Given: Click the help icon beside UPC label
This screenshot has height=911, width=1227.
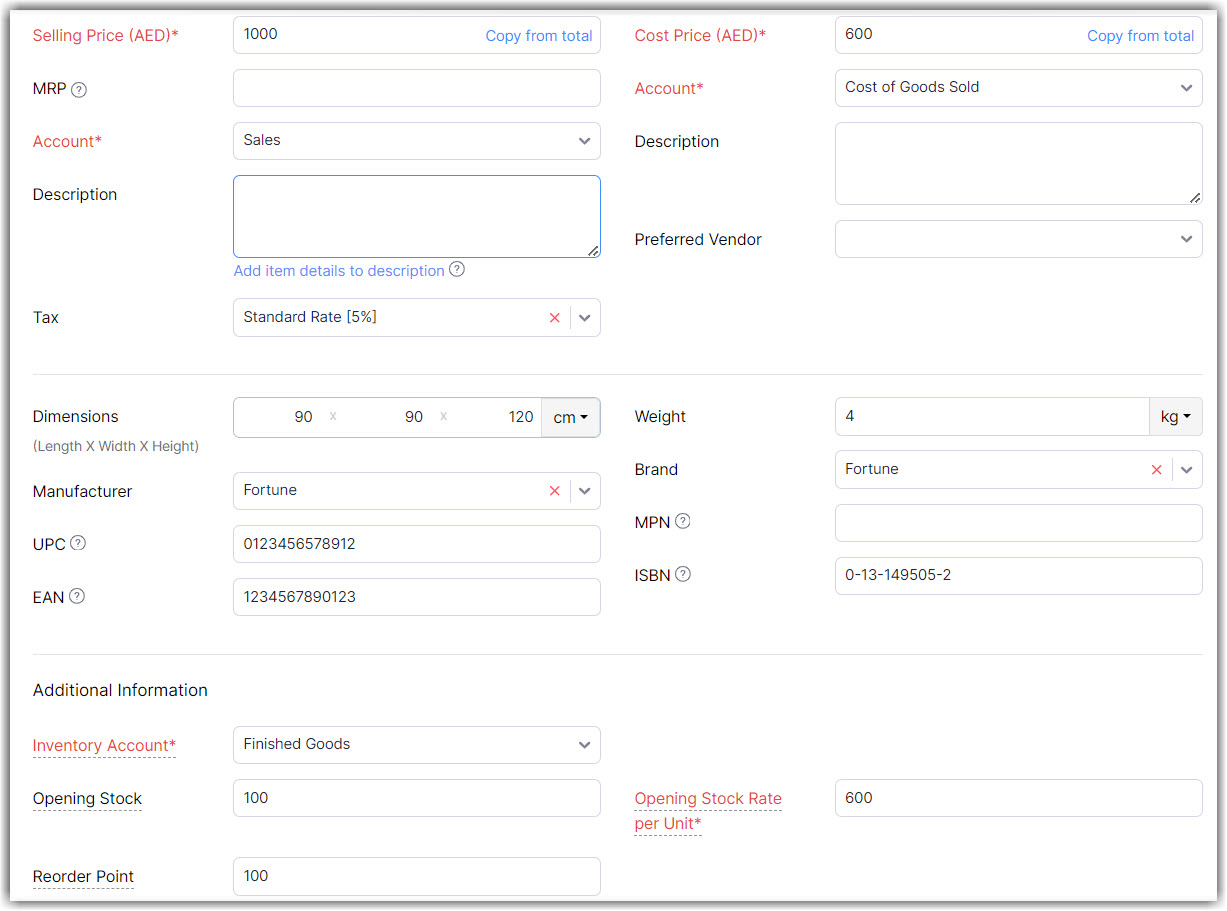Looking at the screenshot, I should pos(78,543).
